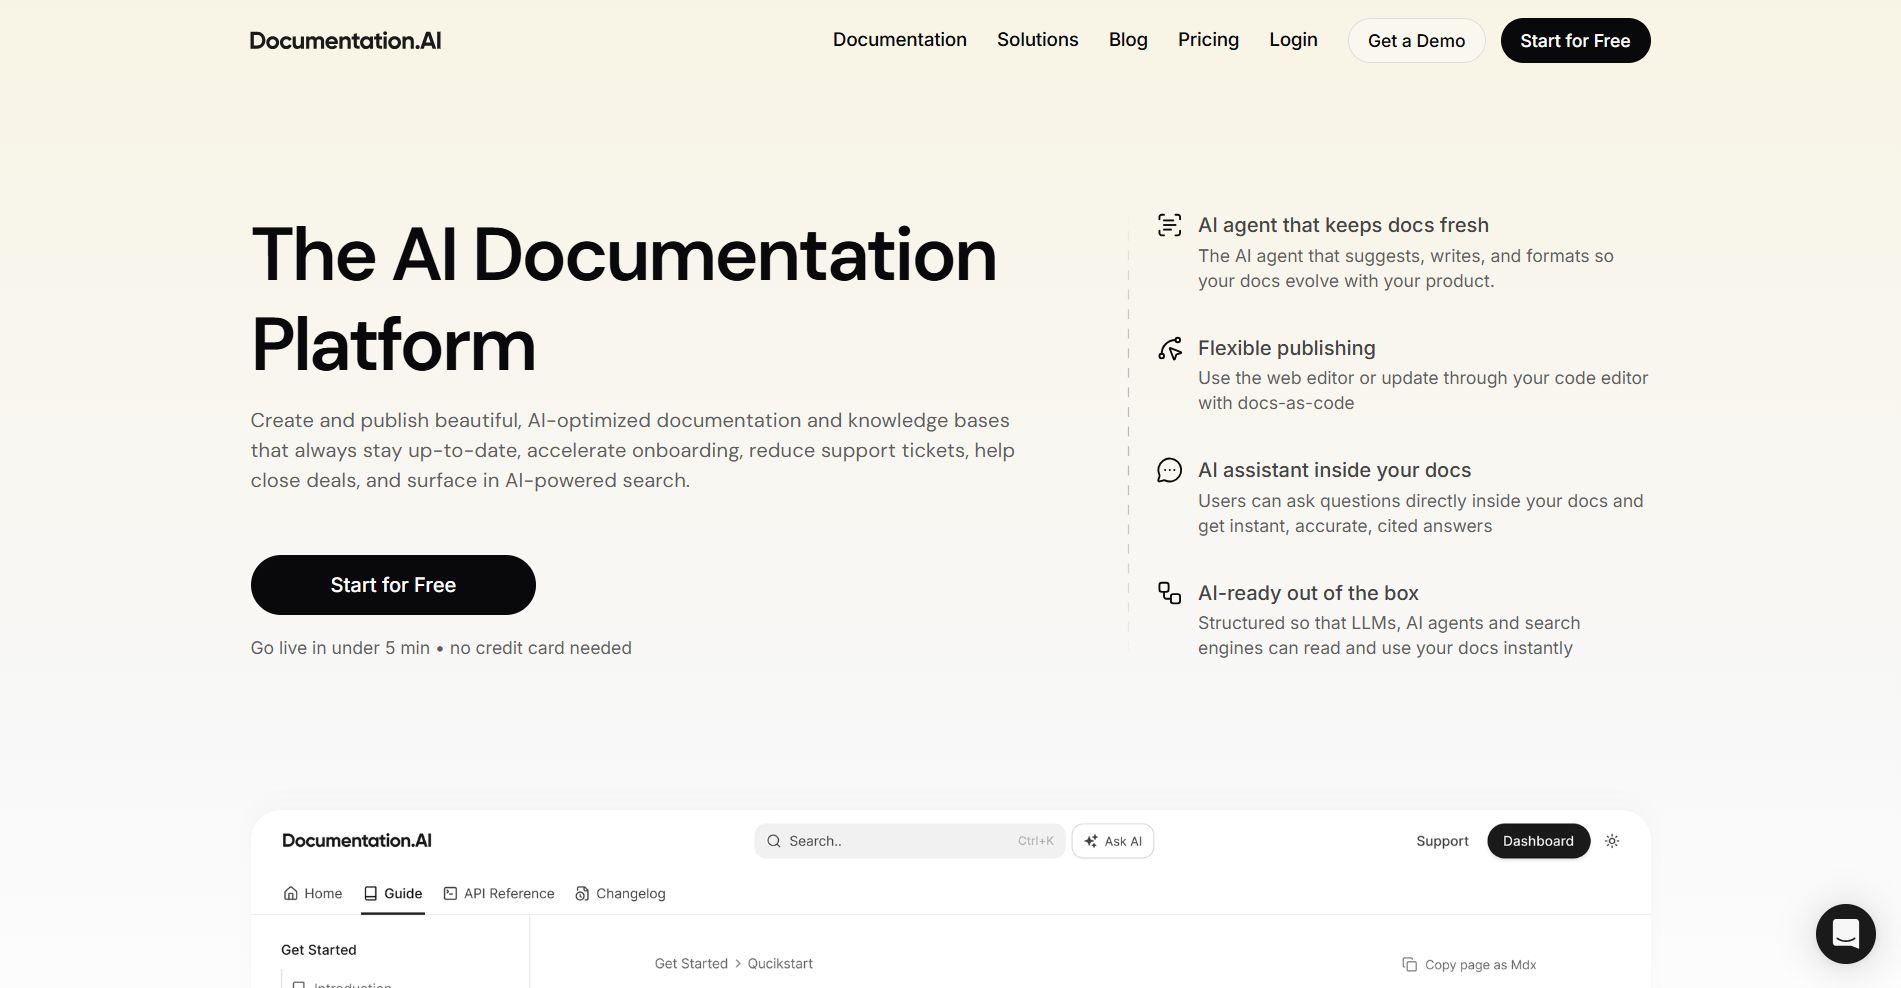Click the Search field in docs preview

909,841
